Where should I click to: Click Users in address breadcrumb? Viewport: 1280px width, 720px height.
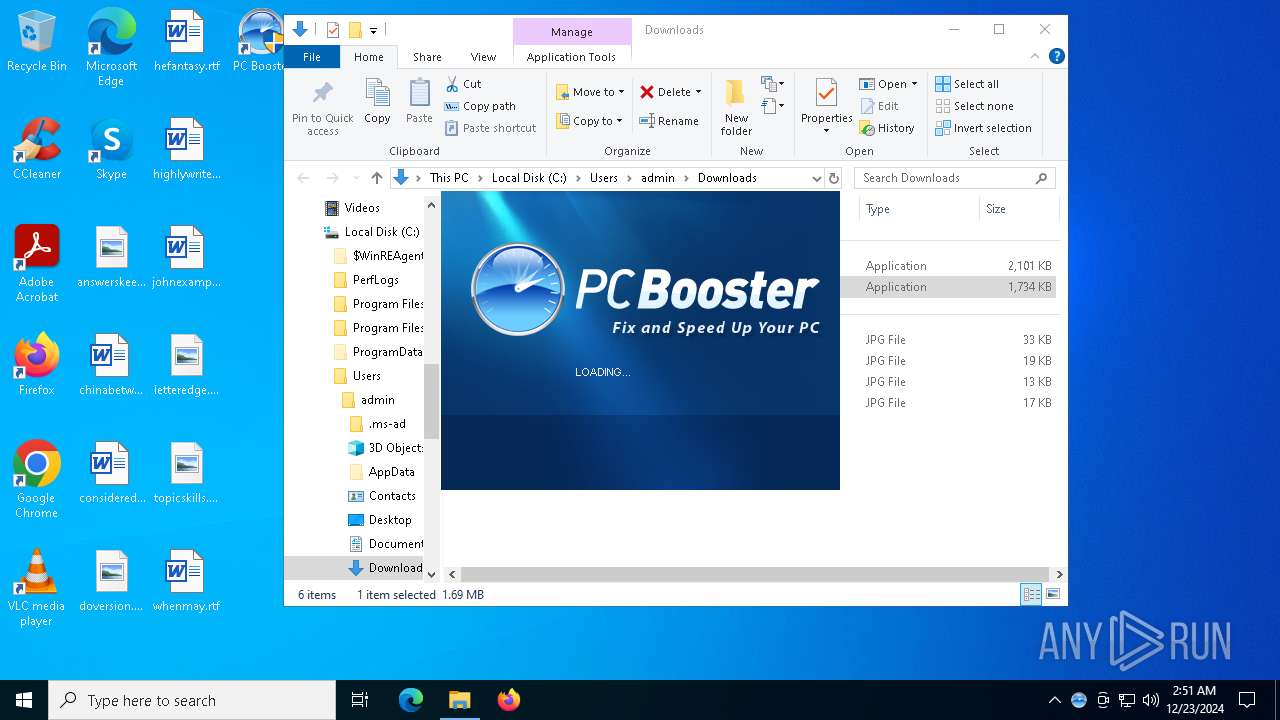603,178
